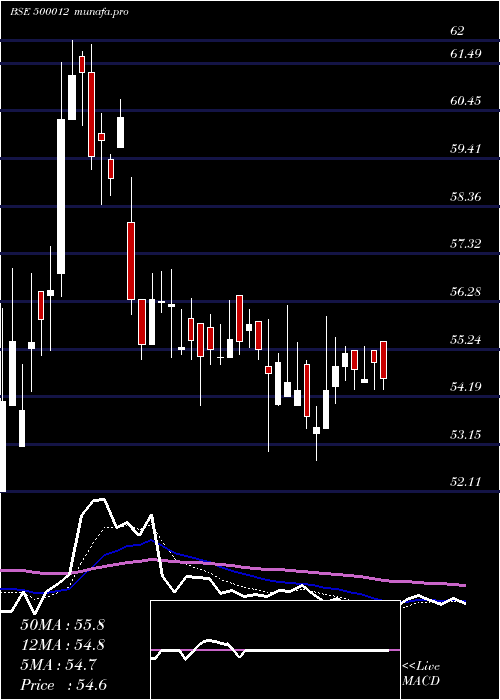500x700 pixels.
Task: Click inside the Live MACD inset chart
Action: 275,650
